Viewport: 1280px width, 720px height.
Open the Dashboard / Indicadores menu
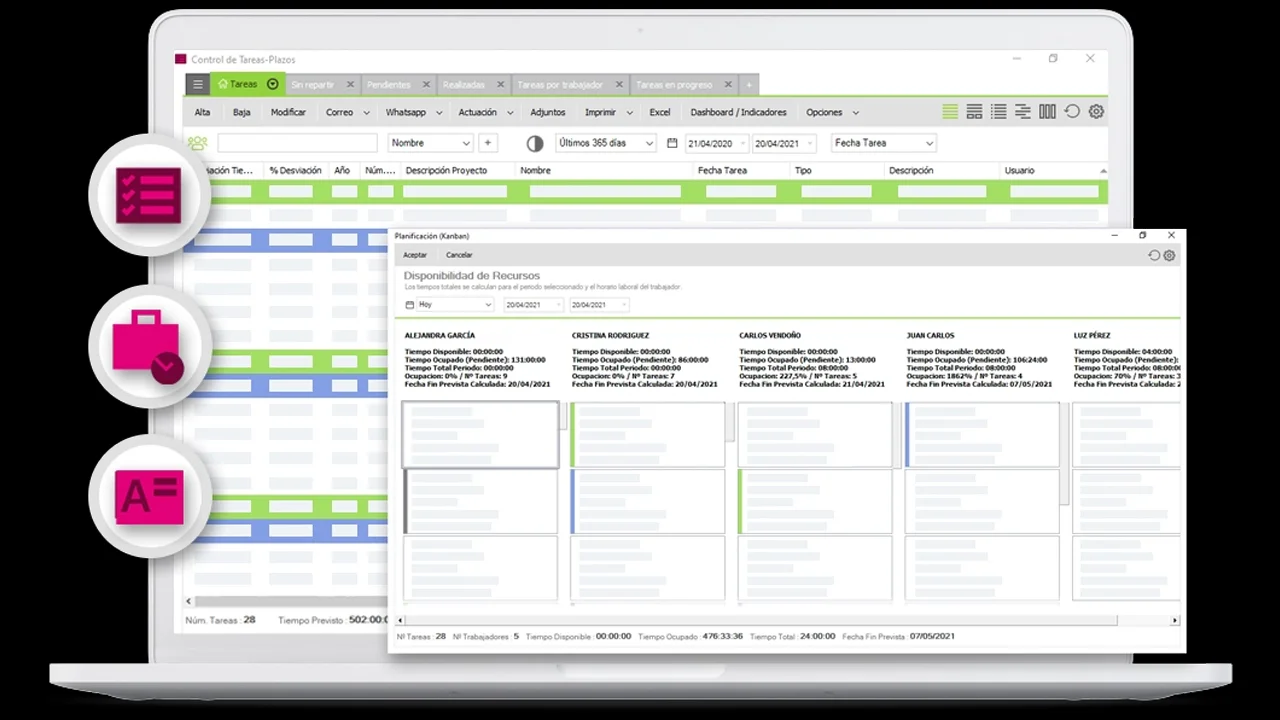point(738,112)
